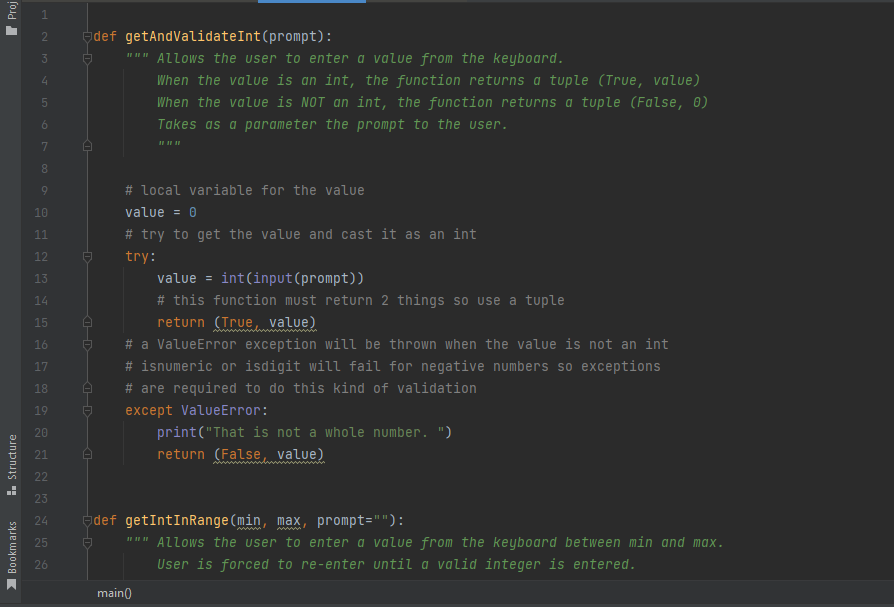Click line number 13 in the gutter
The height and width of the screenshot is (607, 894).
tap(41, 278)
